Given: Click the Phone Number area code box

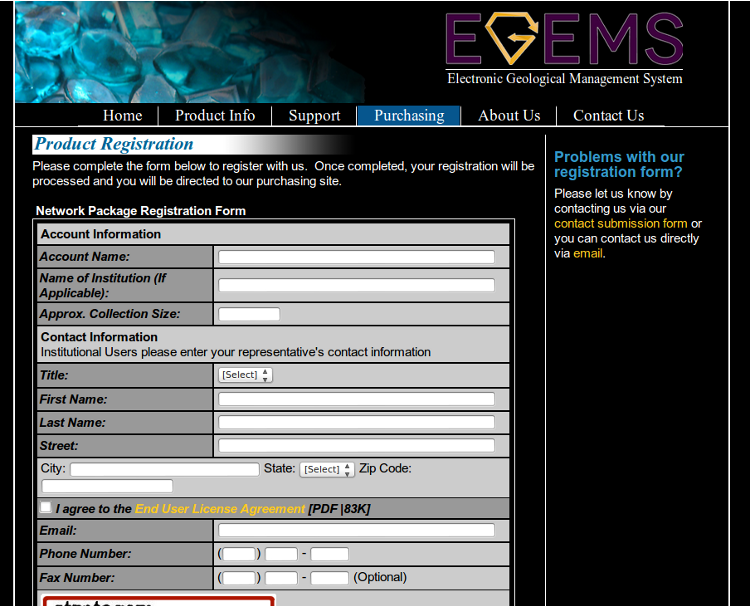Looking at the screenshot, I should 239,554.
